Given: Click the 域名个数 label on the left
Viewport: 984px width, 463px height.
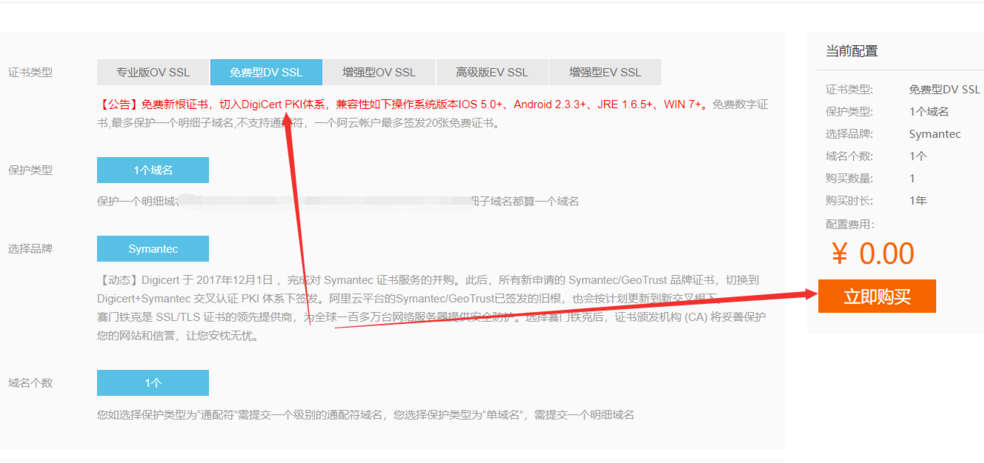Looking at the screenshot, I should 30,383.
